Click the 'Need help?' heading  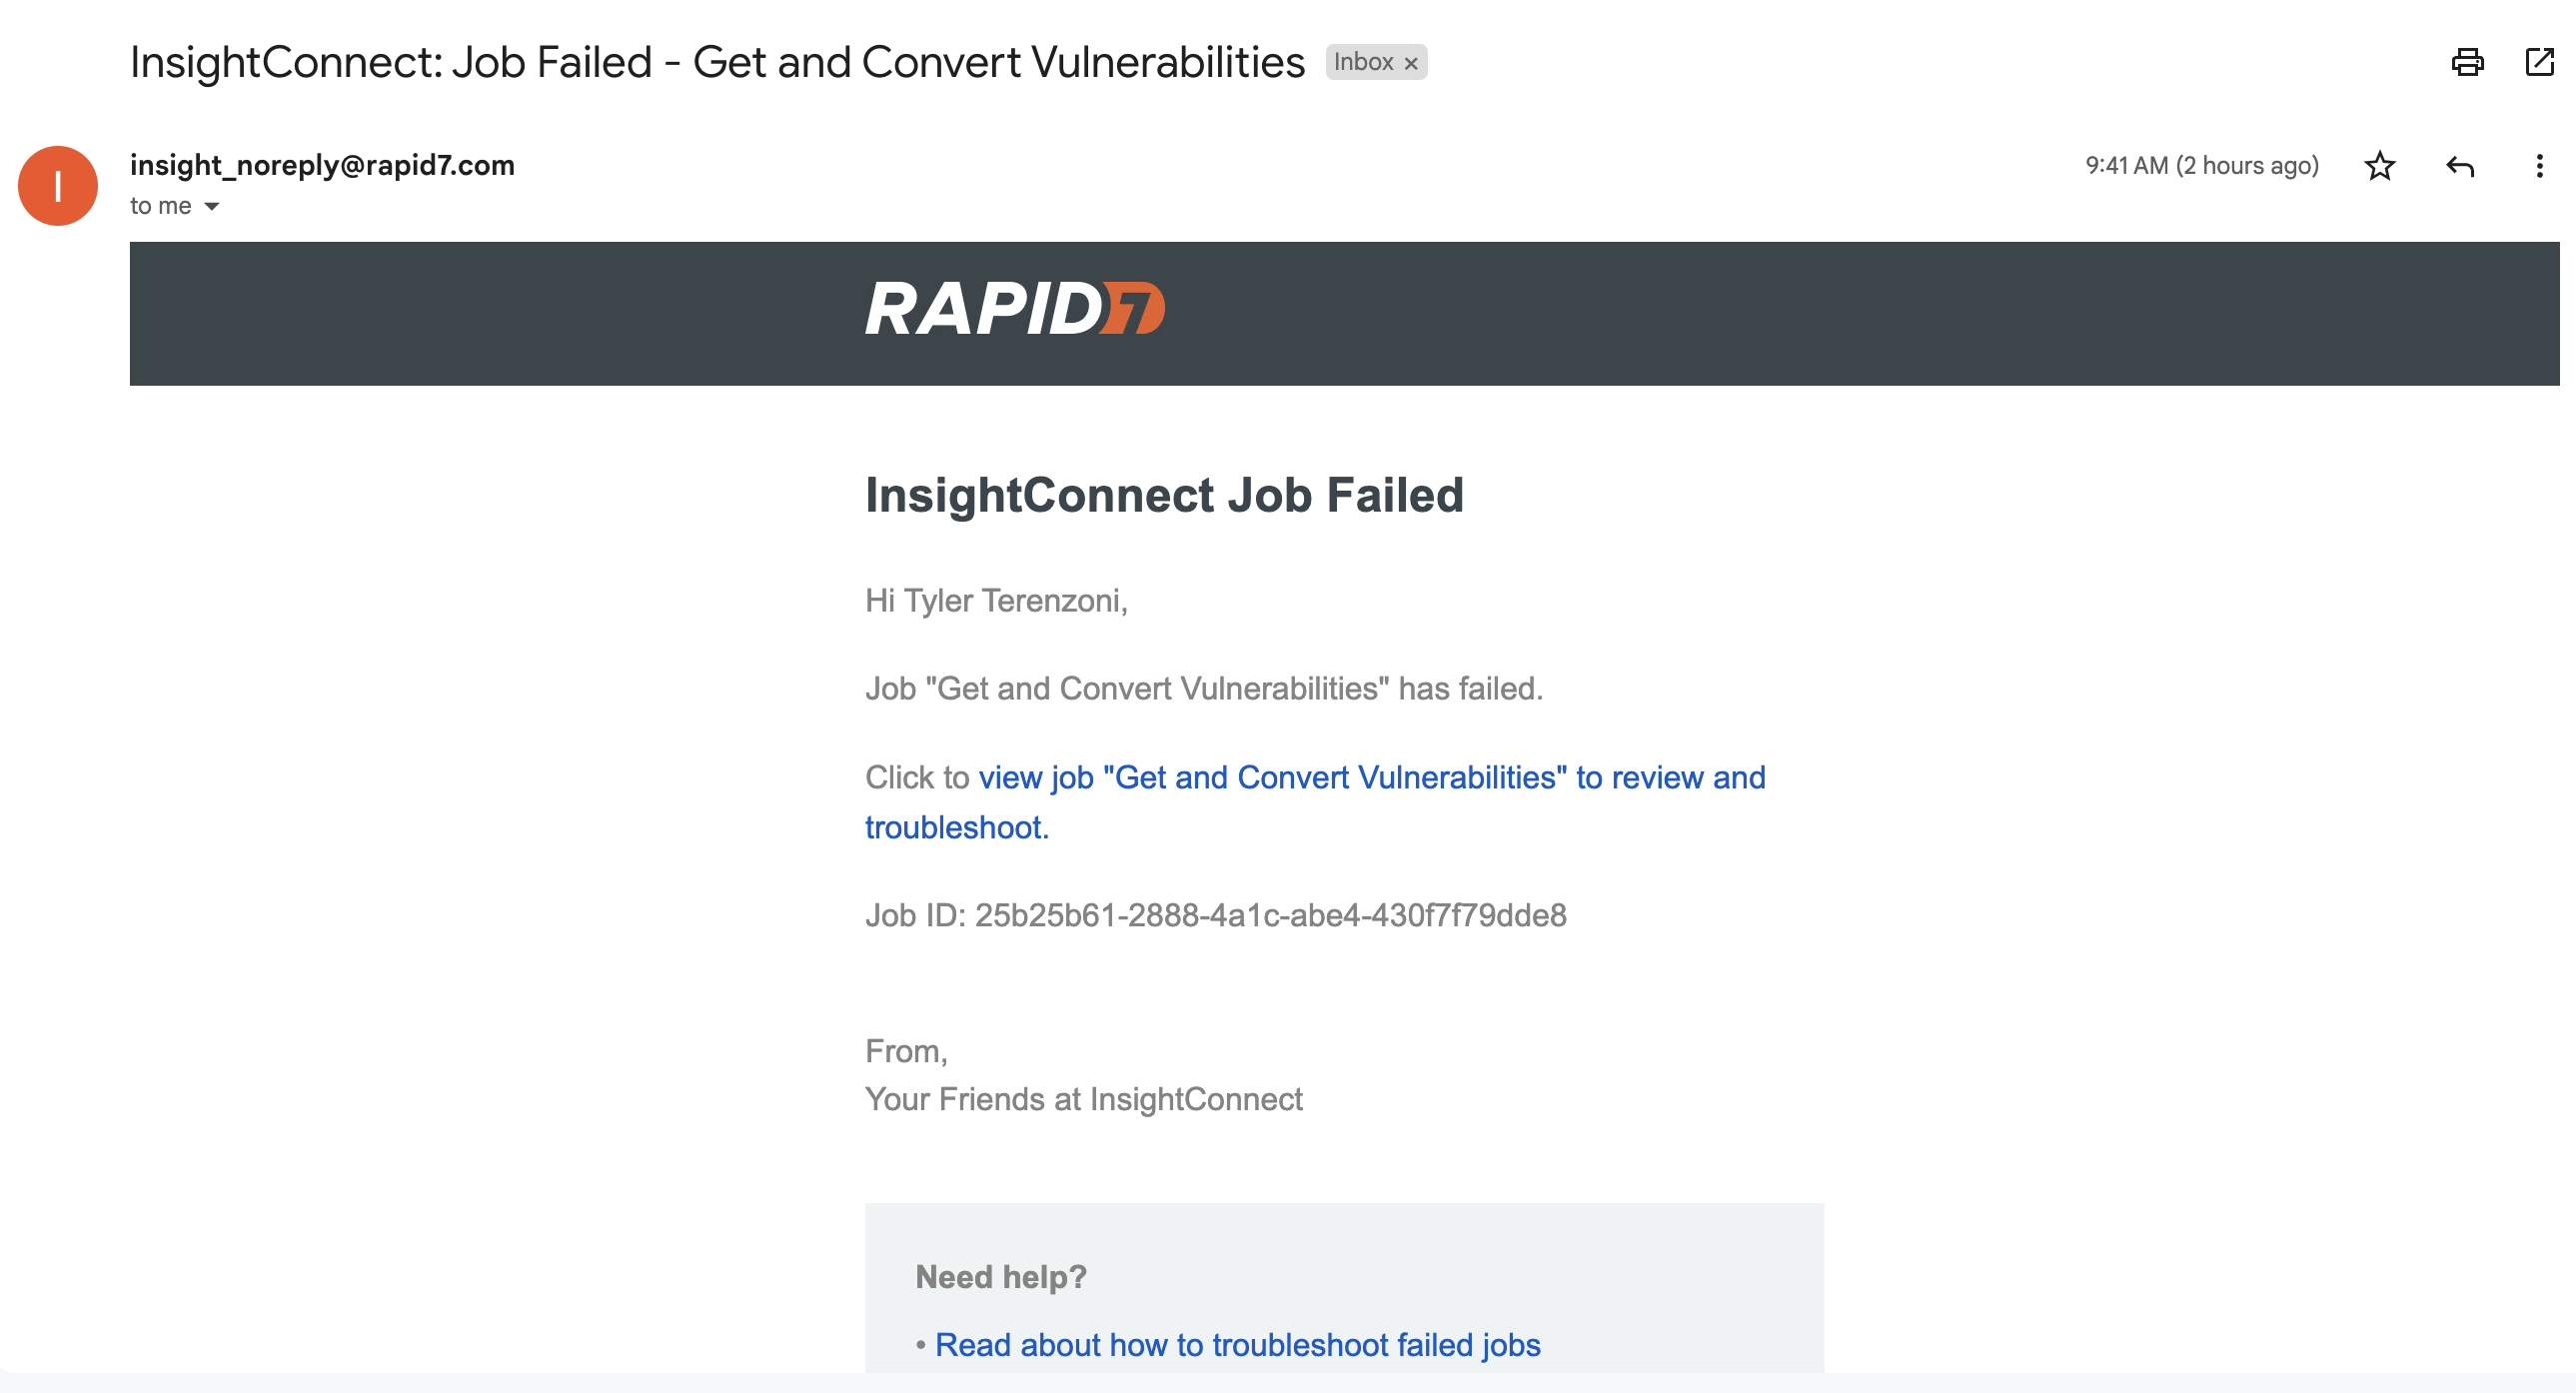point(1000,1277)
